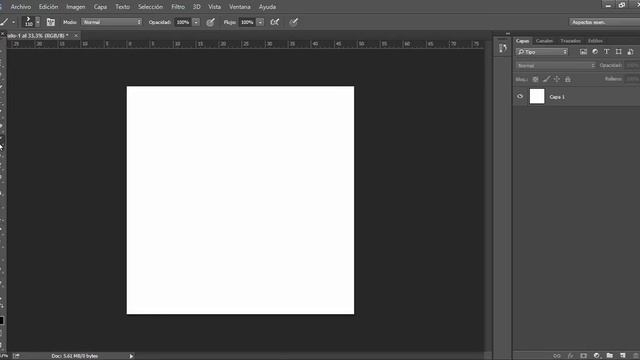The width and height of the screenshot is (640, 360).
Task: Add a layer mask icon
Action: (x=584, y=356)
